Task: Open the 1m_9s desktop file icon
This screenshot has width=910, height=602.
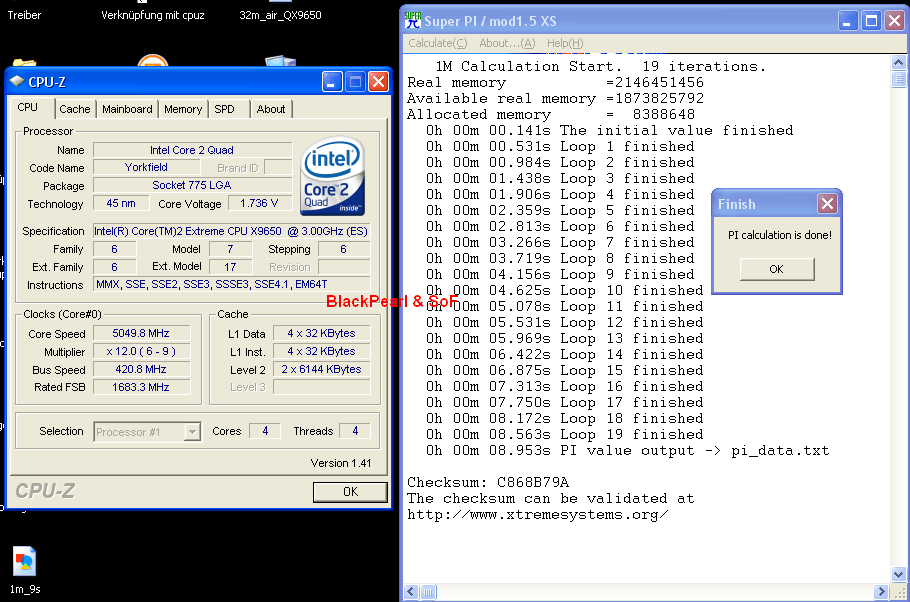Action: click(24, 561)
